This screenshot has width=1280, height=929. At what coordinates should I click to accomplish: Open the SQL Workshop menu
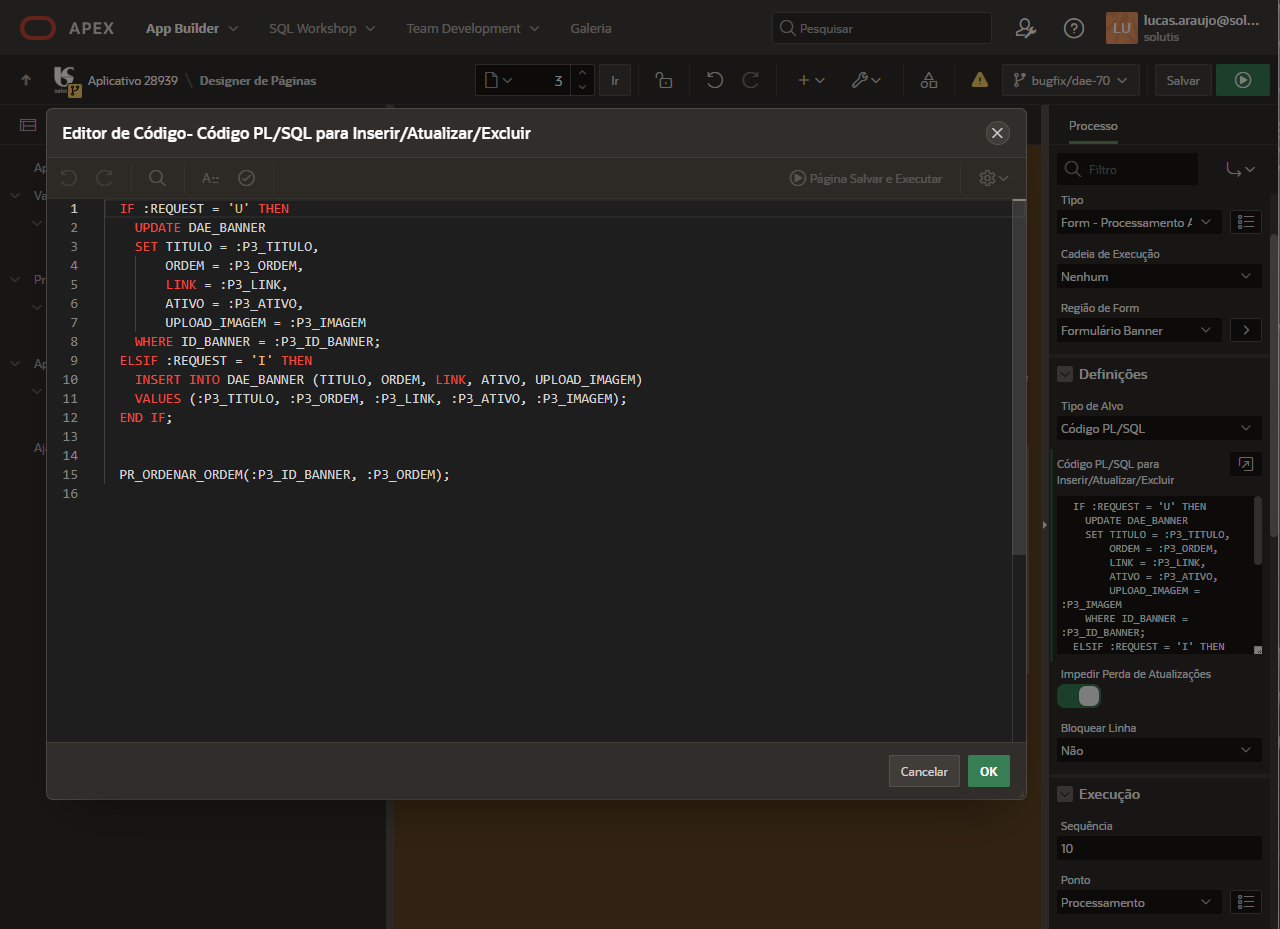point(322,28)
